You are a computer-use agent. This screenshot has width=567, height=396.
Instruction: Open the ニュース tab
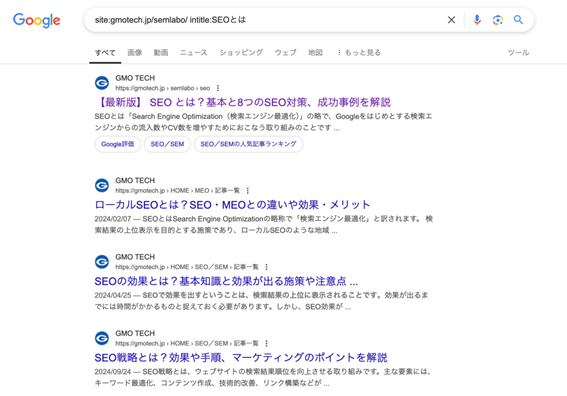coord(194,53)
